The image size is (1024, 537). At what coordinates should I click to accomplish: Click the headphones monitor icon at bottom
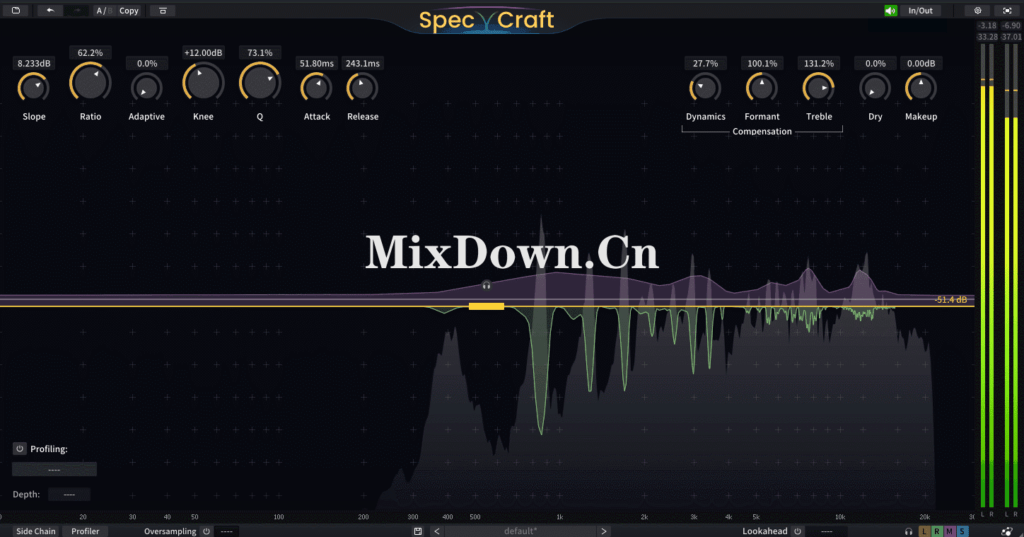tap(908, 532)
